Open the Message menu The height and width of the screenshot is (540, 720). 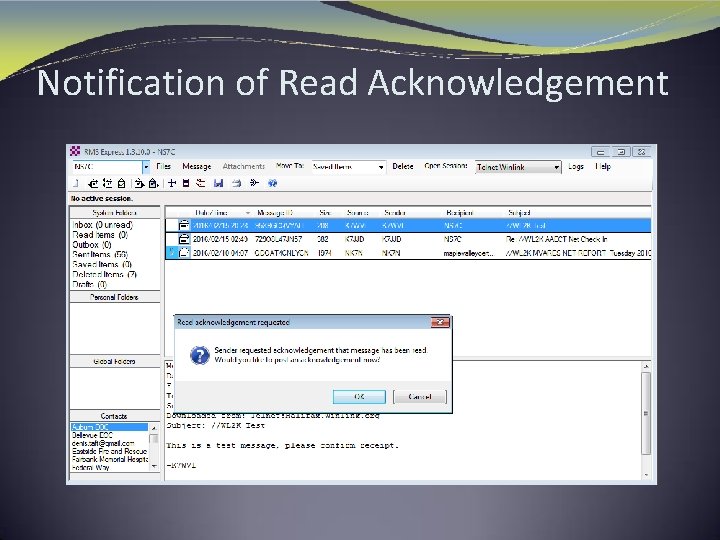point(197,166)
